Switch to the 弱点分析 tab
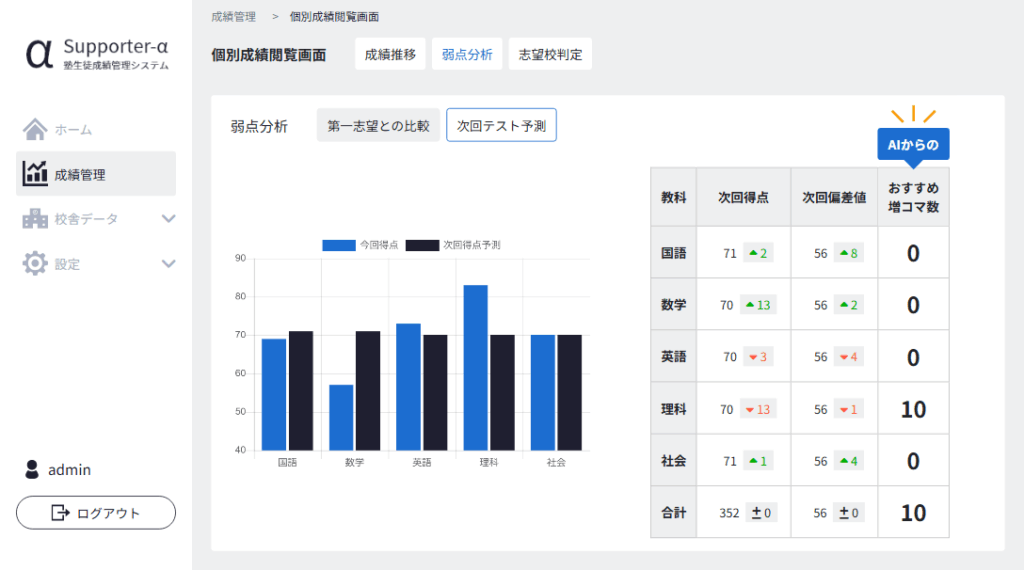This screenshot has height=570, width=1024. point(467,54)
